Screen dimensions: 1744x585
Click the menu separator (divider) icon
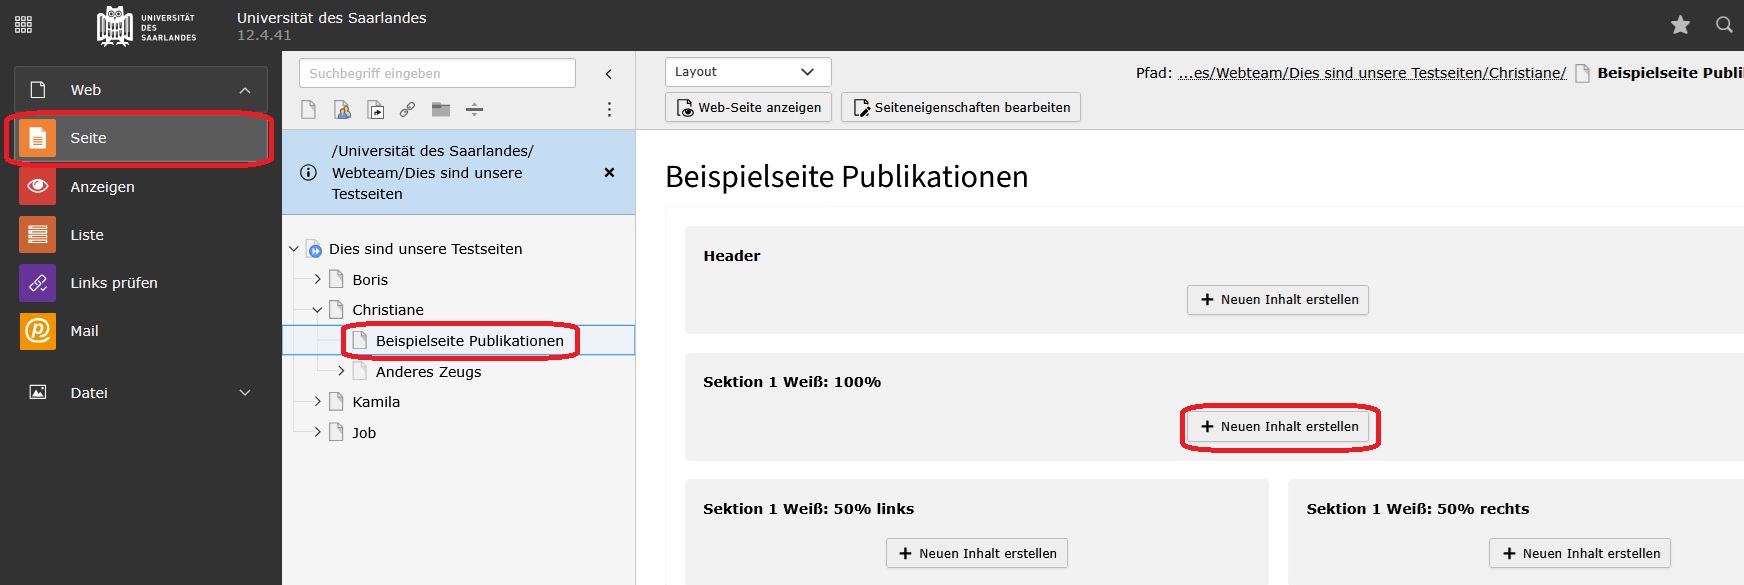[x=475, y=110]
